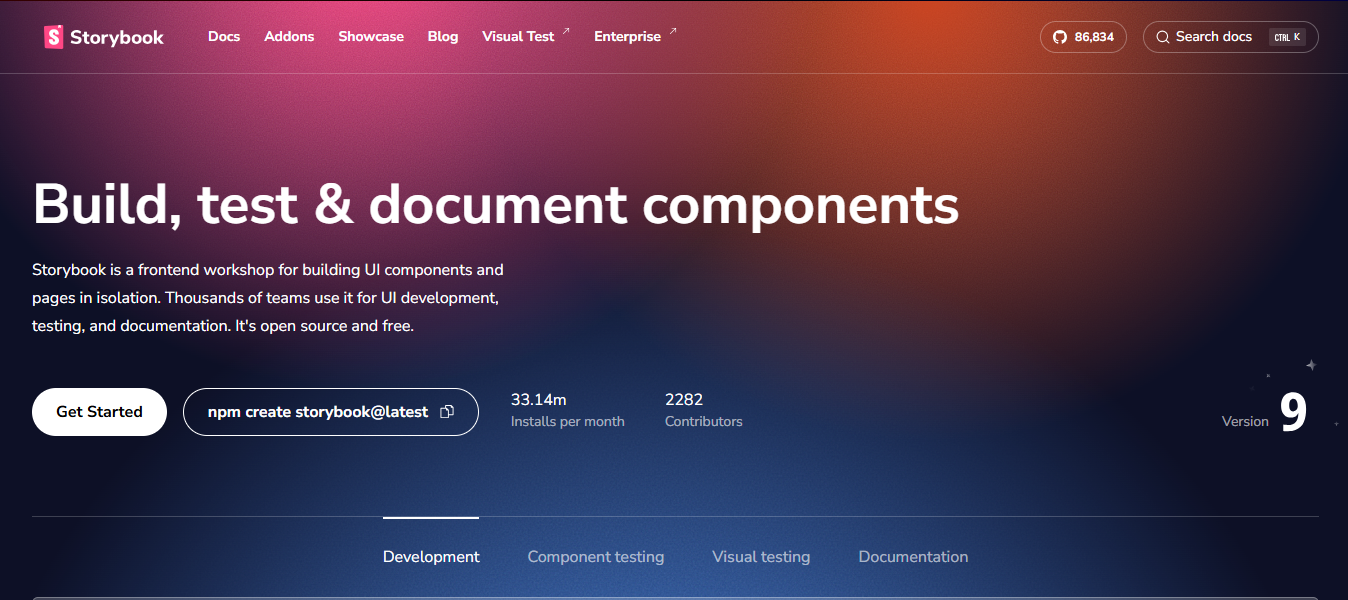Click the external arrow beside Visual Test
Image resolution: width=1348 pixels, height=600 pixels.
tap(566, 32)
